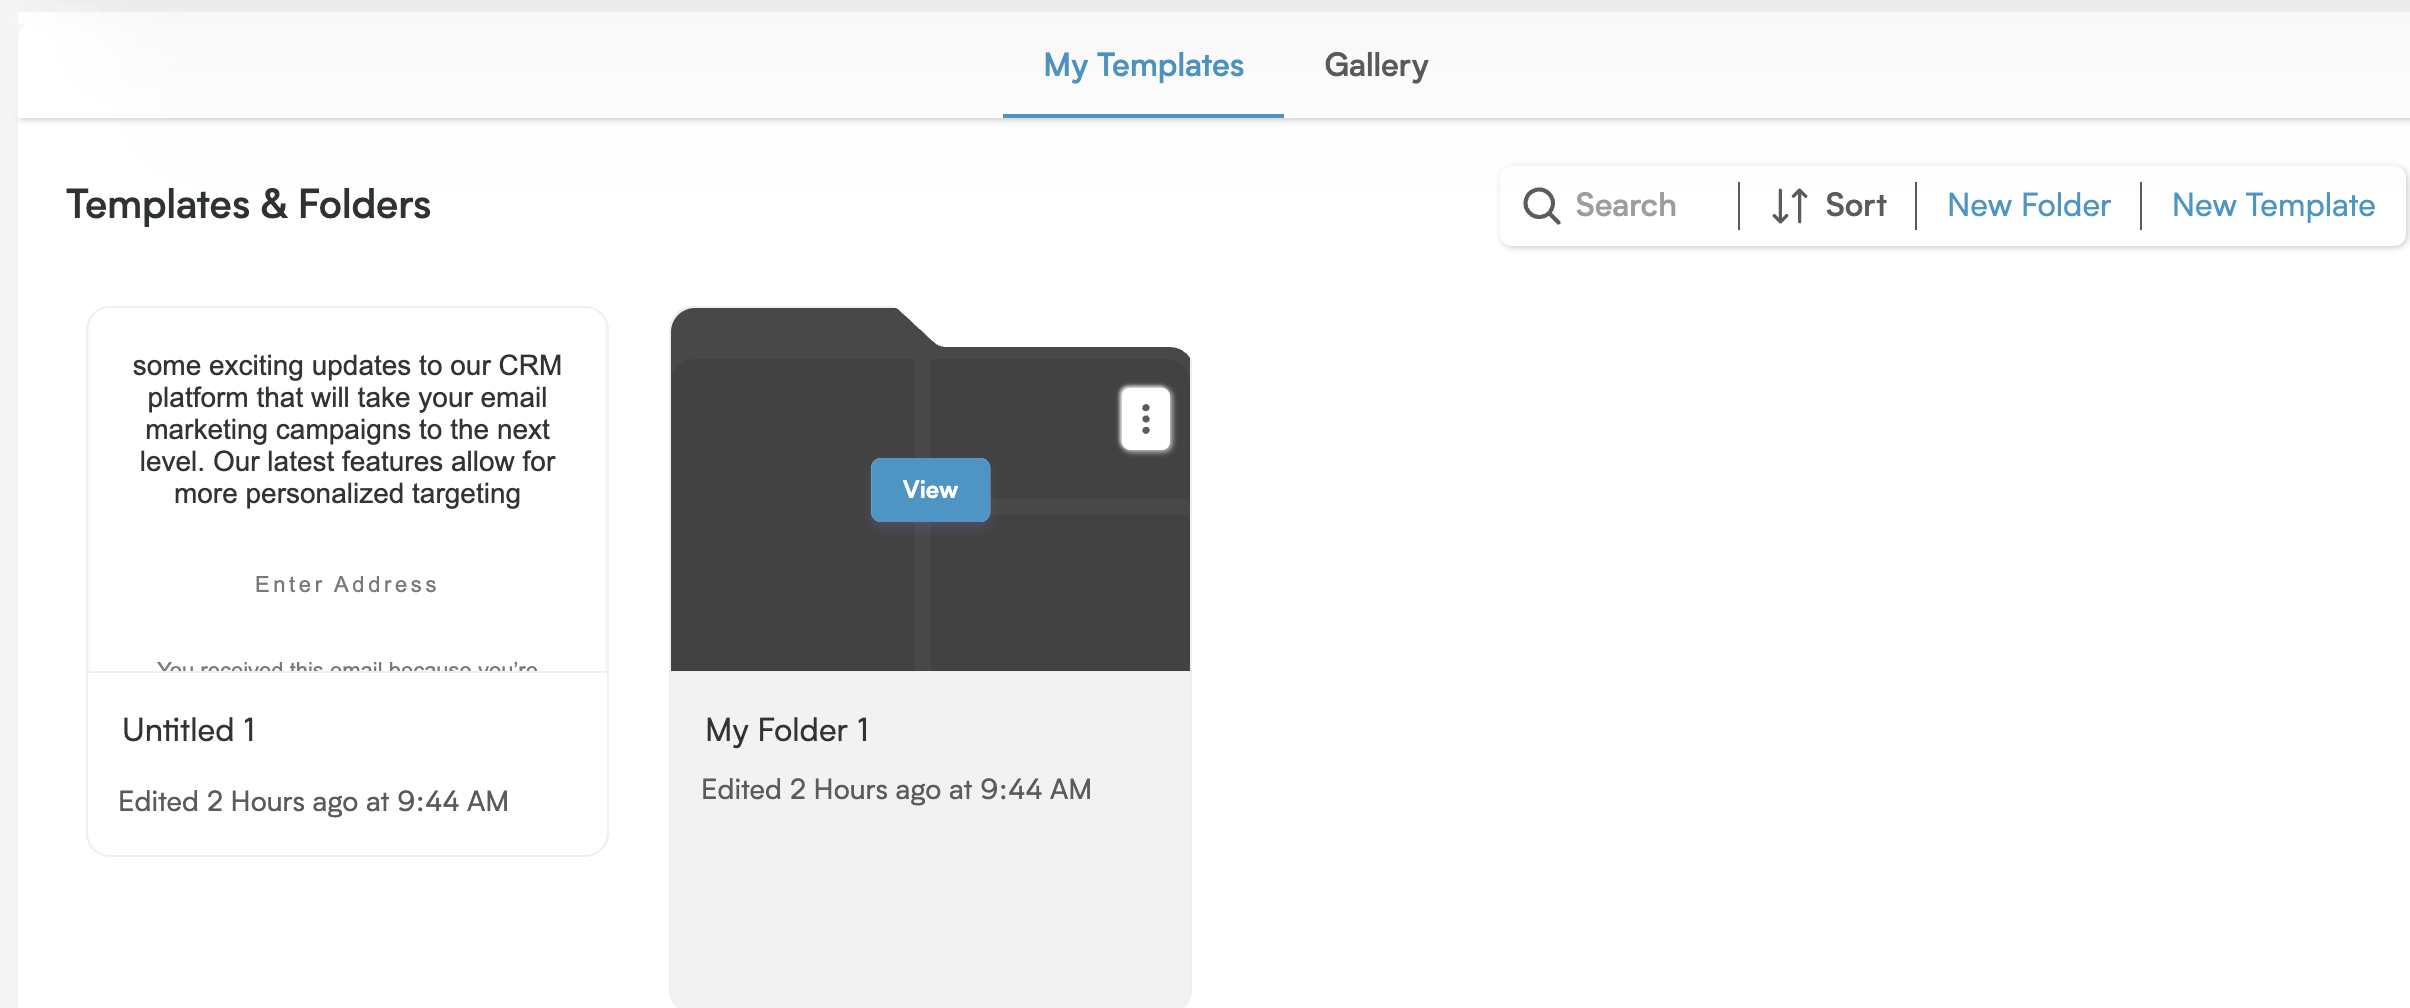This screenshot has height=1008, width=2410.
Task: Click the My Folder 1 edited timestamp
Action: [896, 790]
